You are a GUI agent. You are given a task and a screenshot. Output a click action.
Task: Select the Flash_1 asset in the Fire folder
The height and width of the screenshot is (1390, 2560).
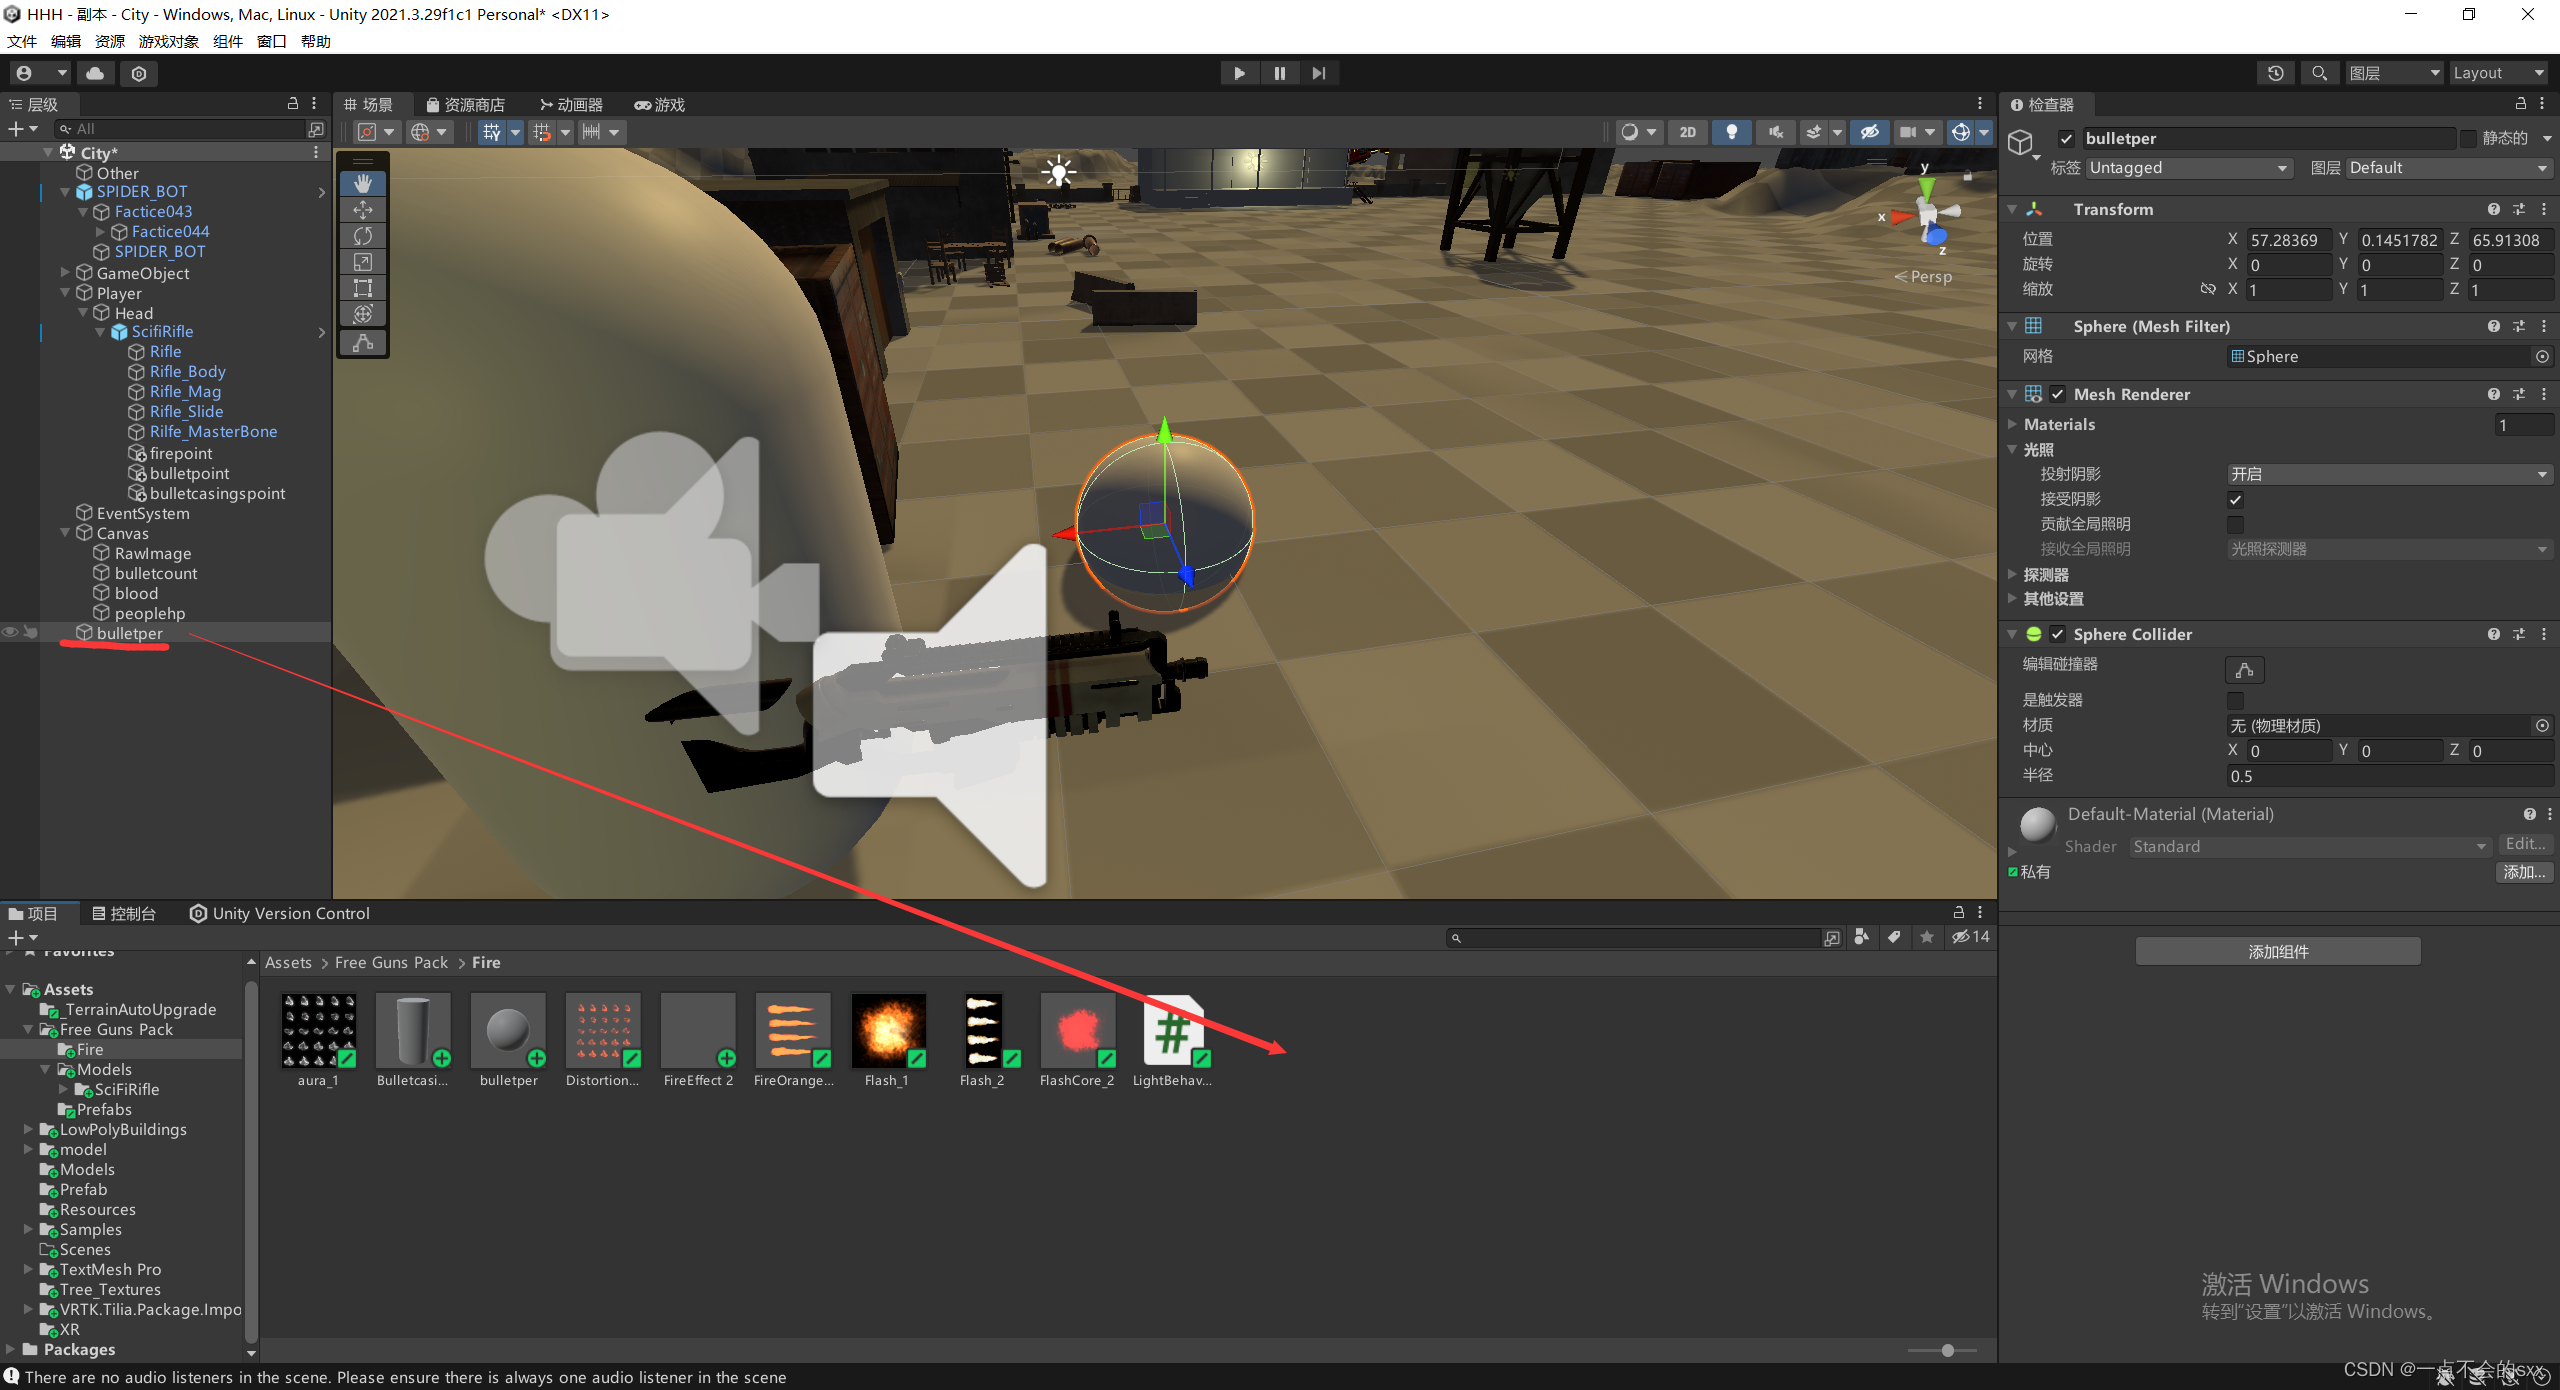tap(888, 1032)
